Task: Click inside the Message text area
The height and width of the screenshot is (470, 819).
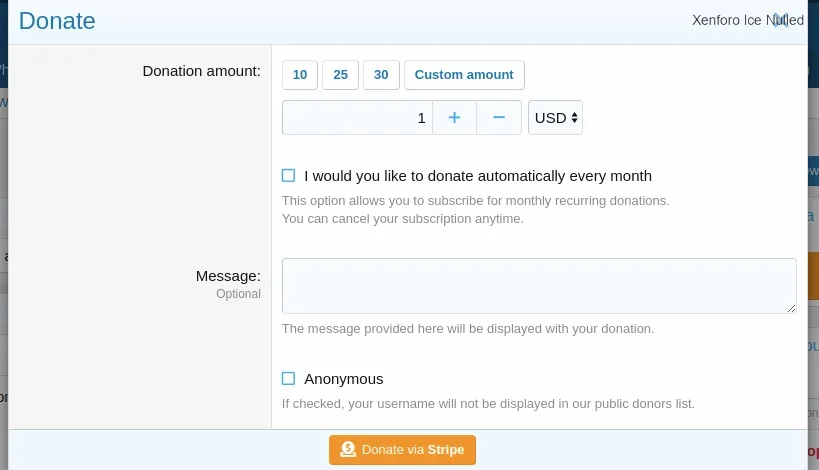Action: pyautogui.click(x=538, y=285)
